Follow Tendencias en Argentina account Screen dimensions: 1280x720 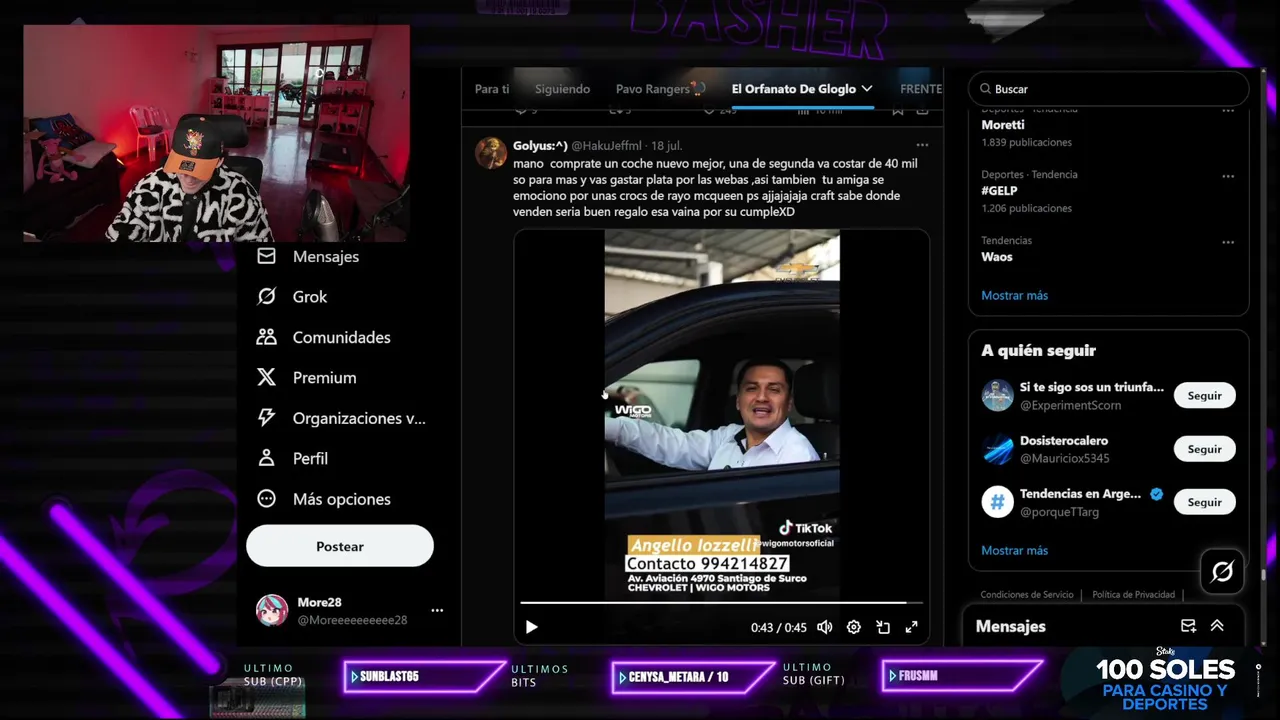[x=1204, y=502]
